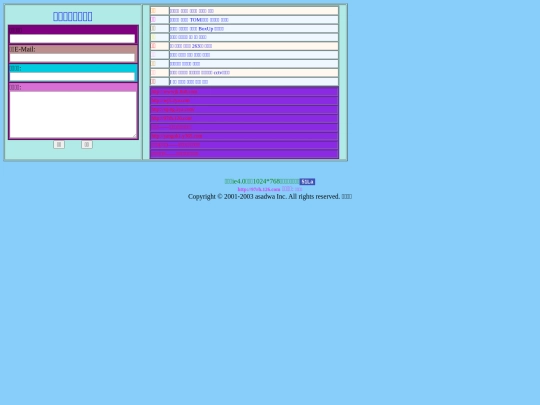The width and height of the screenshot is (540, 405).
Task: Open the 97vh.126.com link in the purple list
Action: coord(172,118)
